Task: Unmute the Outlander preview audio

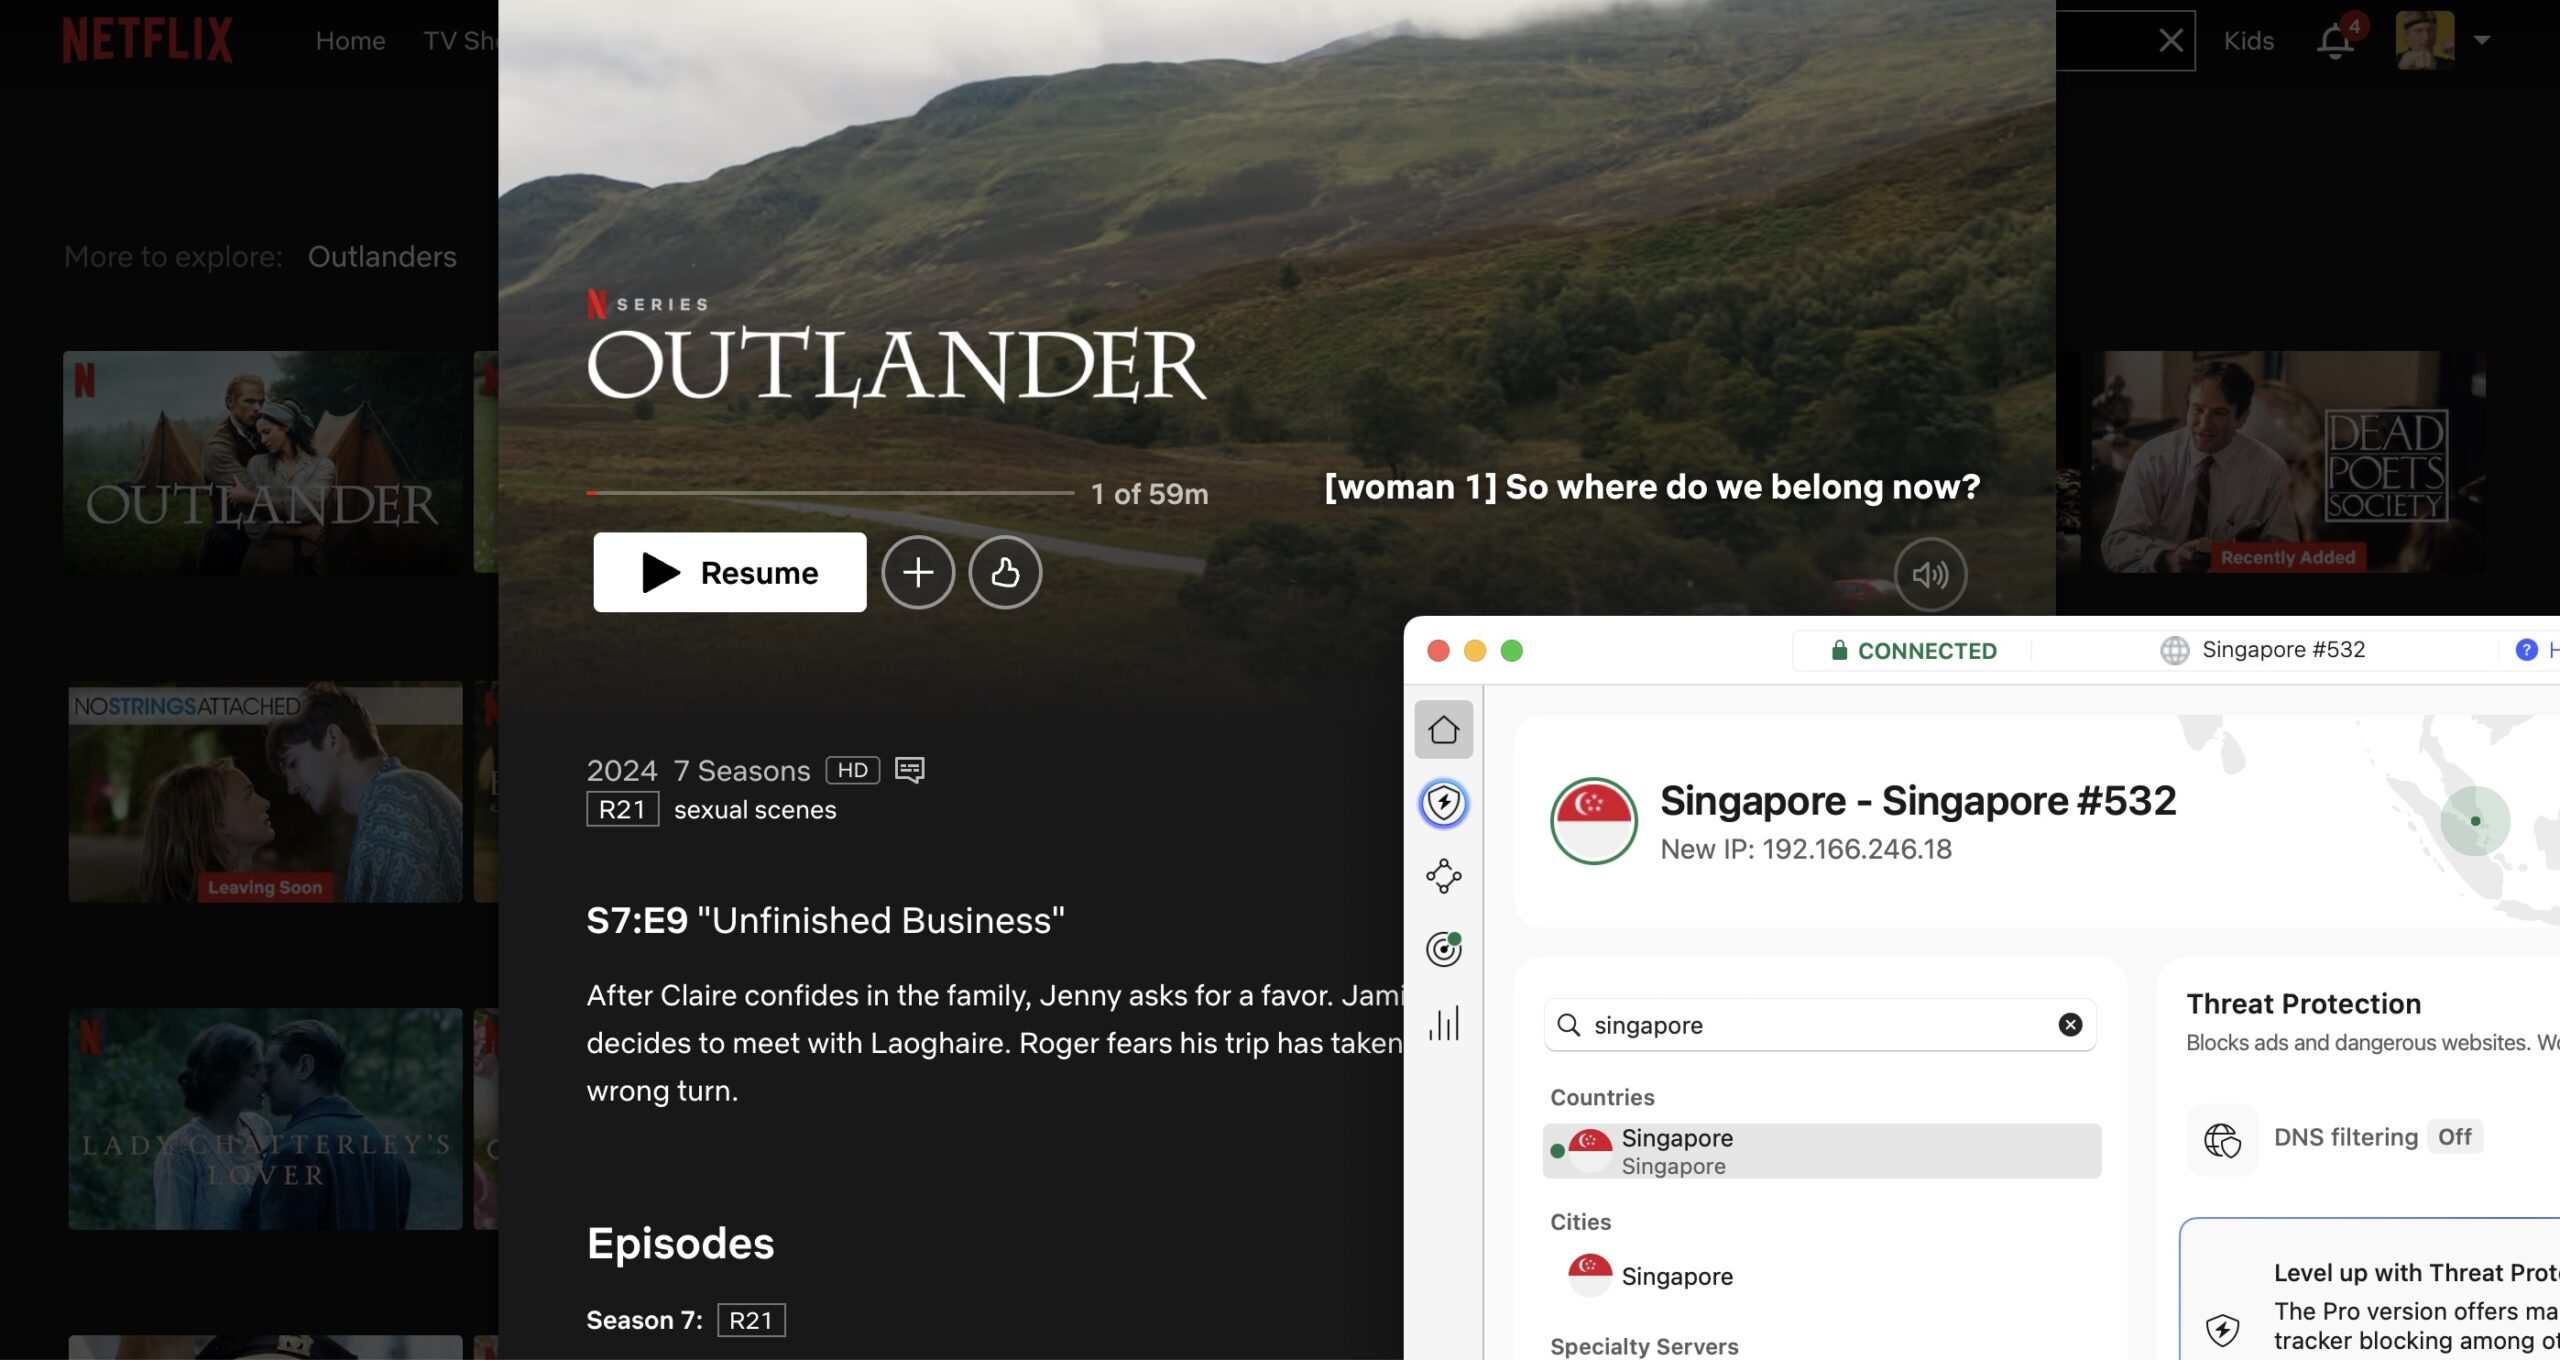Action: tap(1930, 574)
